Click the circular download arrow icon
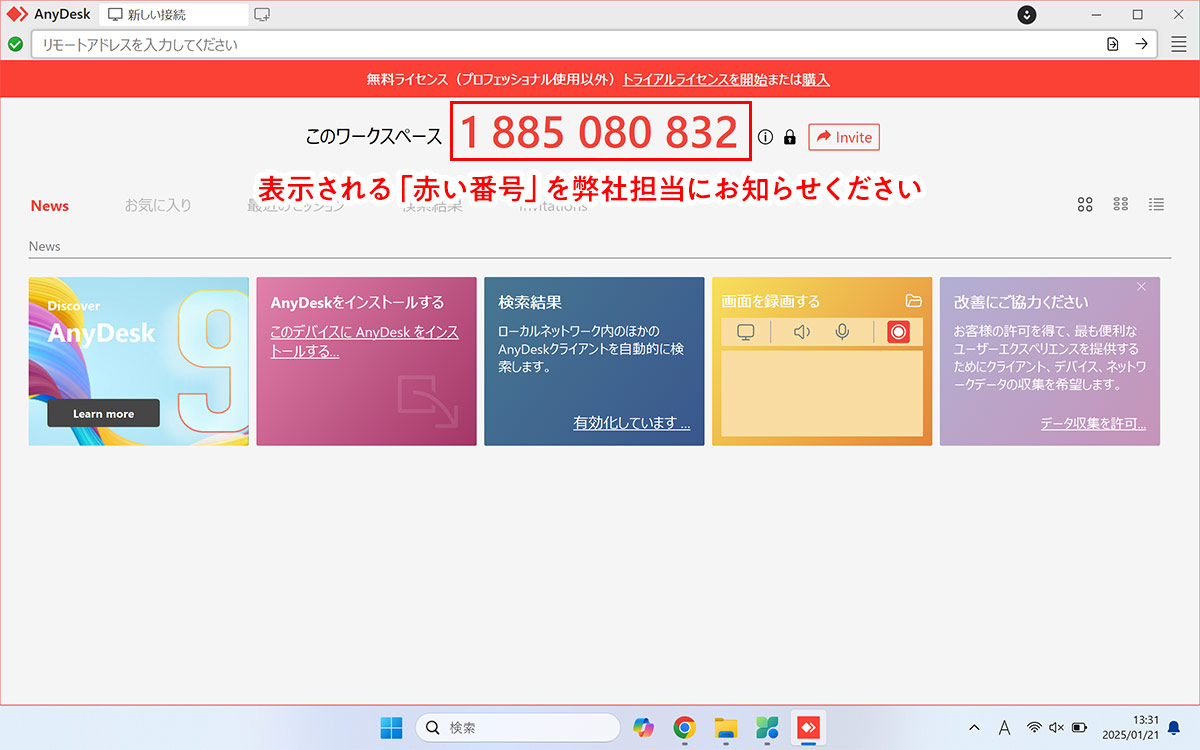 pyautogui.click(x=1027, y=15)
